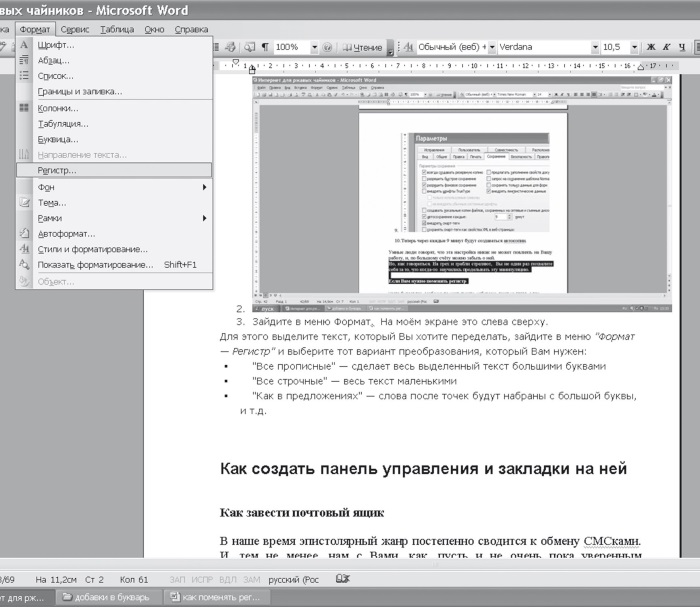Click the zoom percentage field
Viewport: 700px width, 607px height.
click(292, 47)
